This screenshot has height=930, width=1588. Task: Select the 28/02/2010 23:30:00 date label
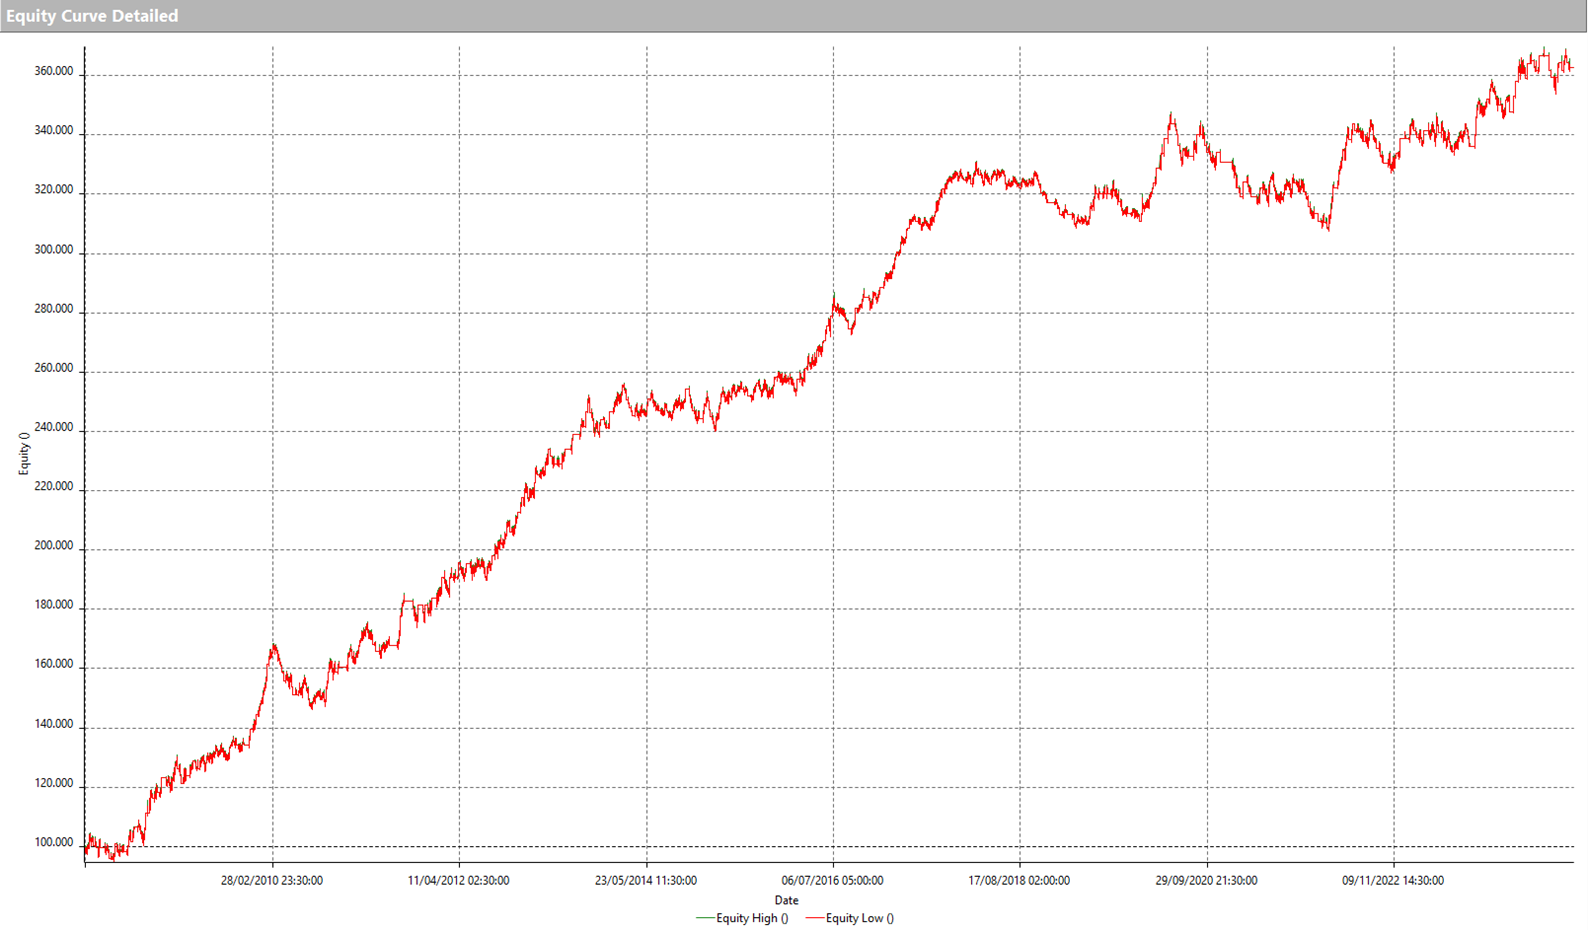[272, 881]
